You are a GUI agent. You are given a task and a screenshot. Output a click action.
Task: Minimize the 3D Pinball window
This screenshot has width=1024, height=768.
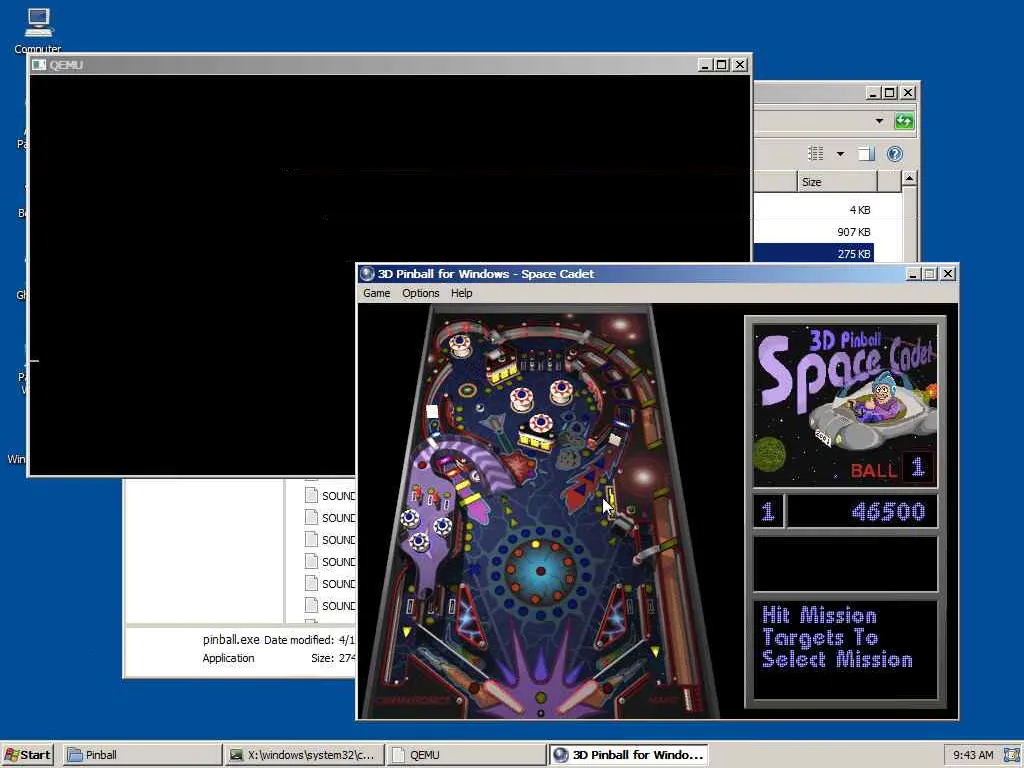pos(913,274)
